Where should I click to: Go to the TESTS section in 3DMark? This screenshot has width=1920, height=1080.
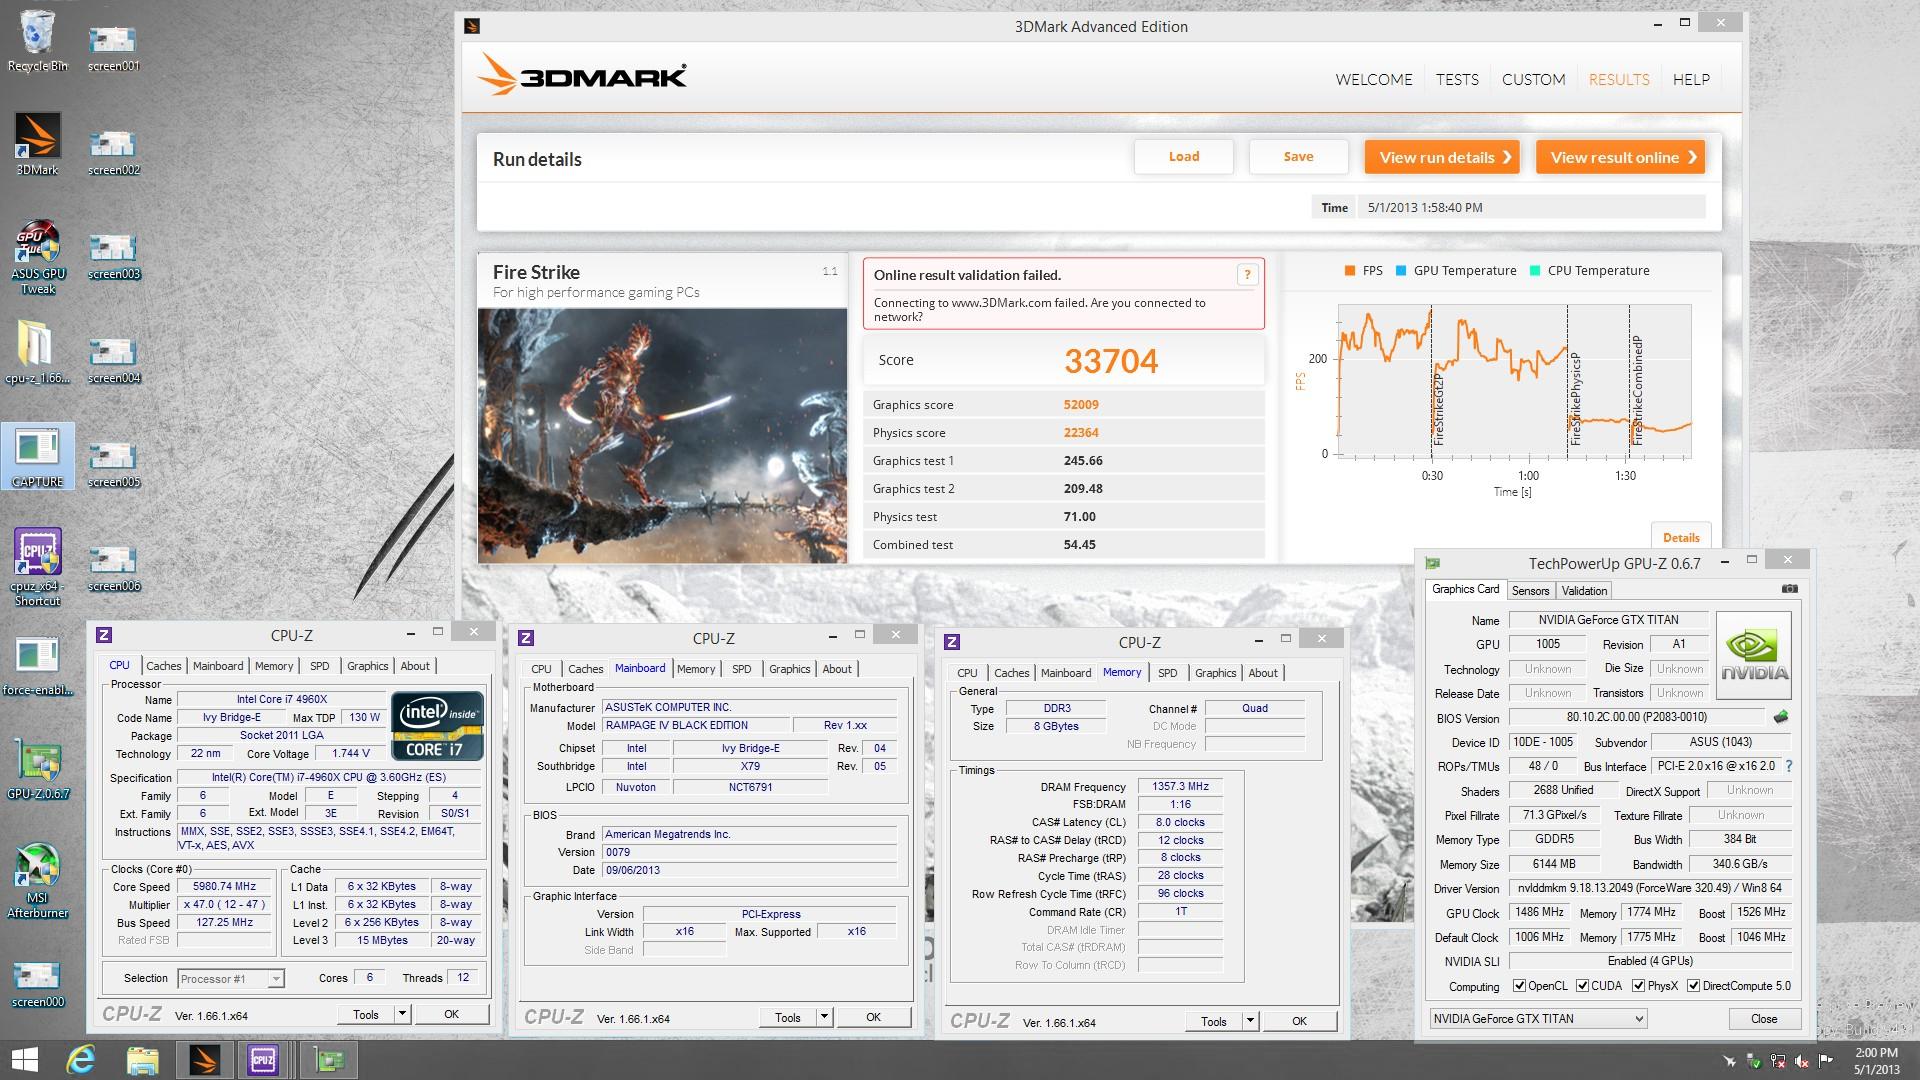[1457, 80]
